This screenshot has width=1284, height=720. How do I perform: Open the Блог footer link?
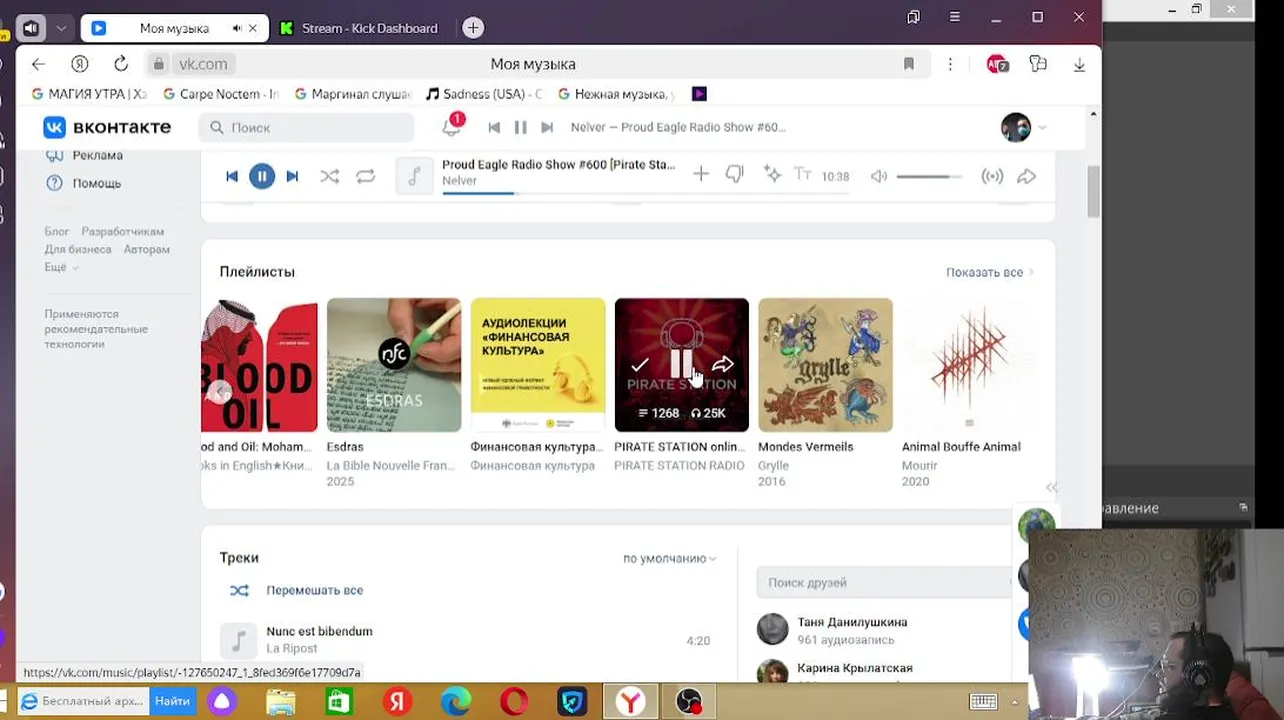coord(56,231)
